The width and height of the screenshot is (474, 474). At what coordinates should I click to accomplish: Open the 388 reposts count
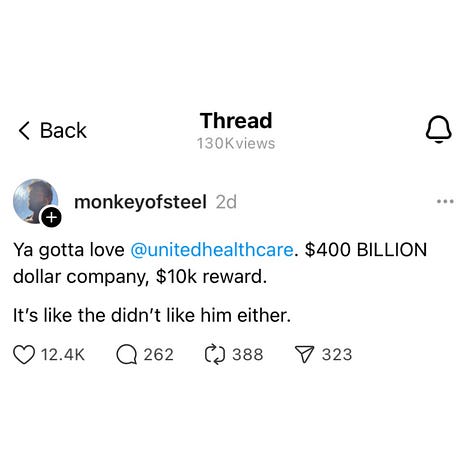tap(248, 354)
